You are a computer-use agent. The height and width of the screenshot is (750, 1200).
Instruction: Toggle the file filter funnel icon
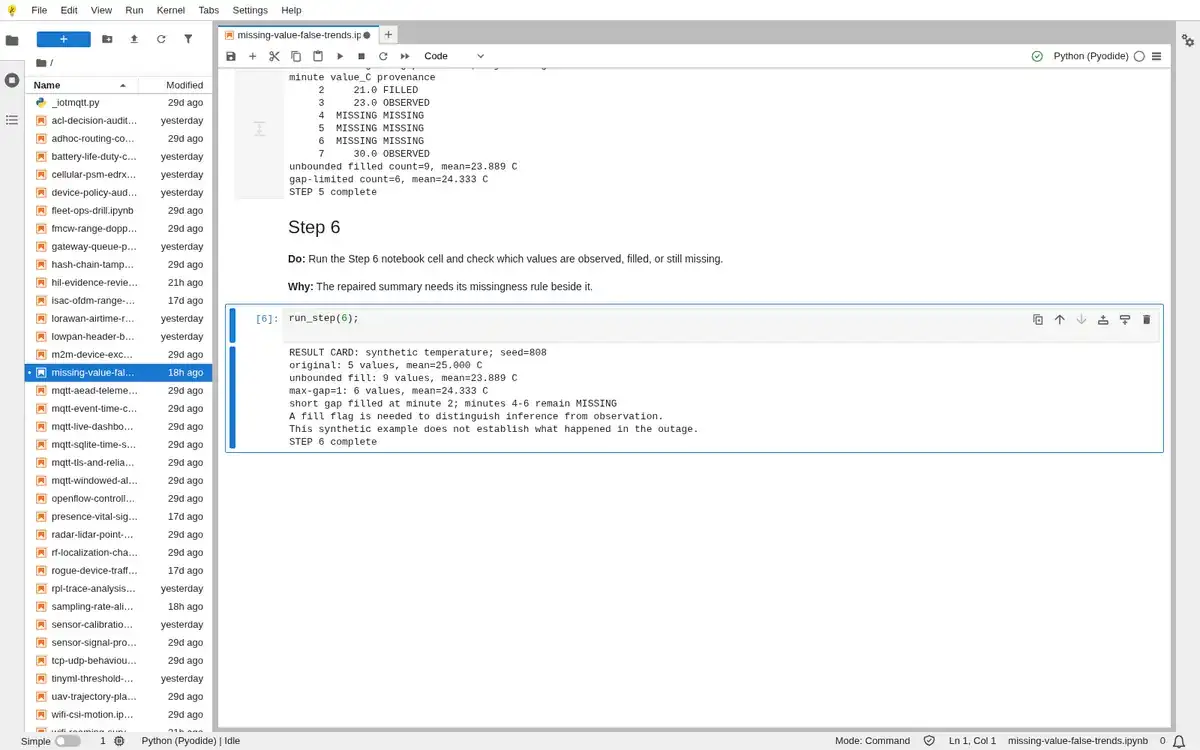[x=188, y=39]
